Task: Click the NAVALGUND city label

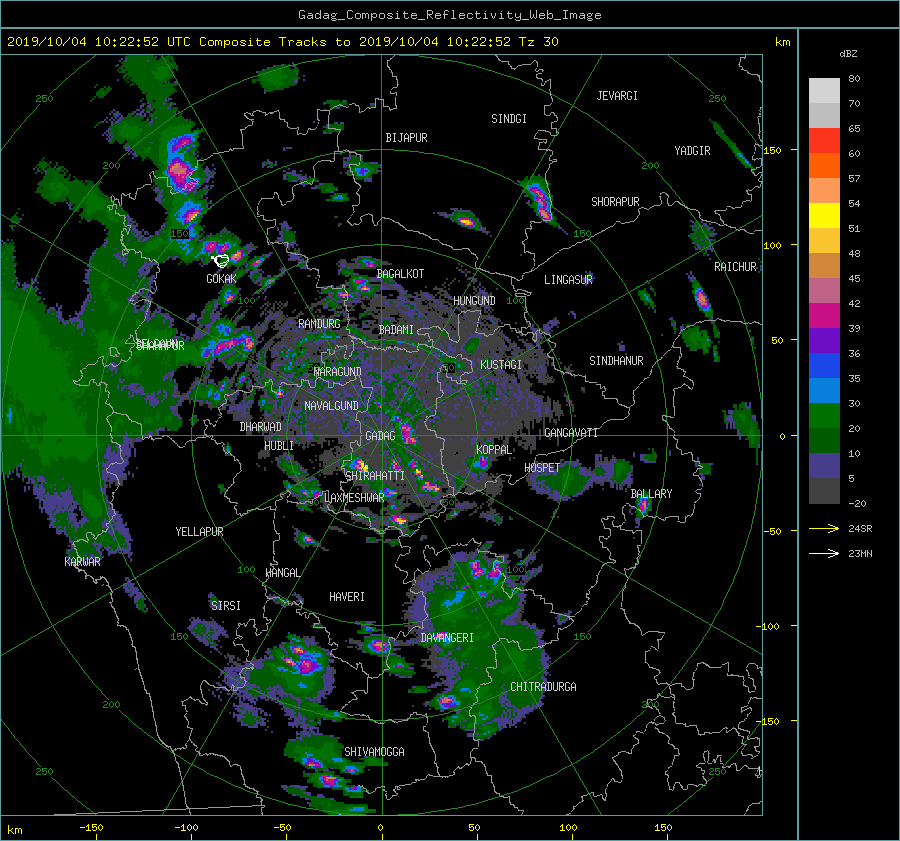Action: click(x=331, y=406)
